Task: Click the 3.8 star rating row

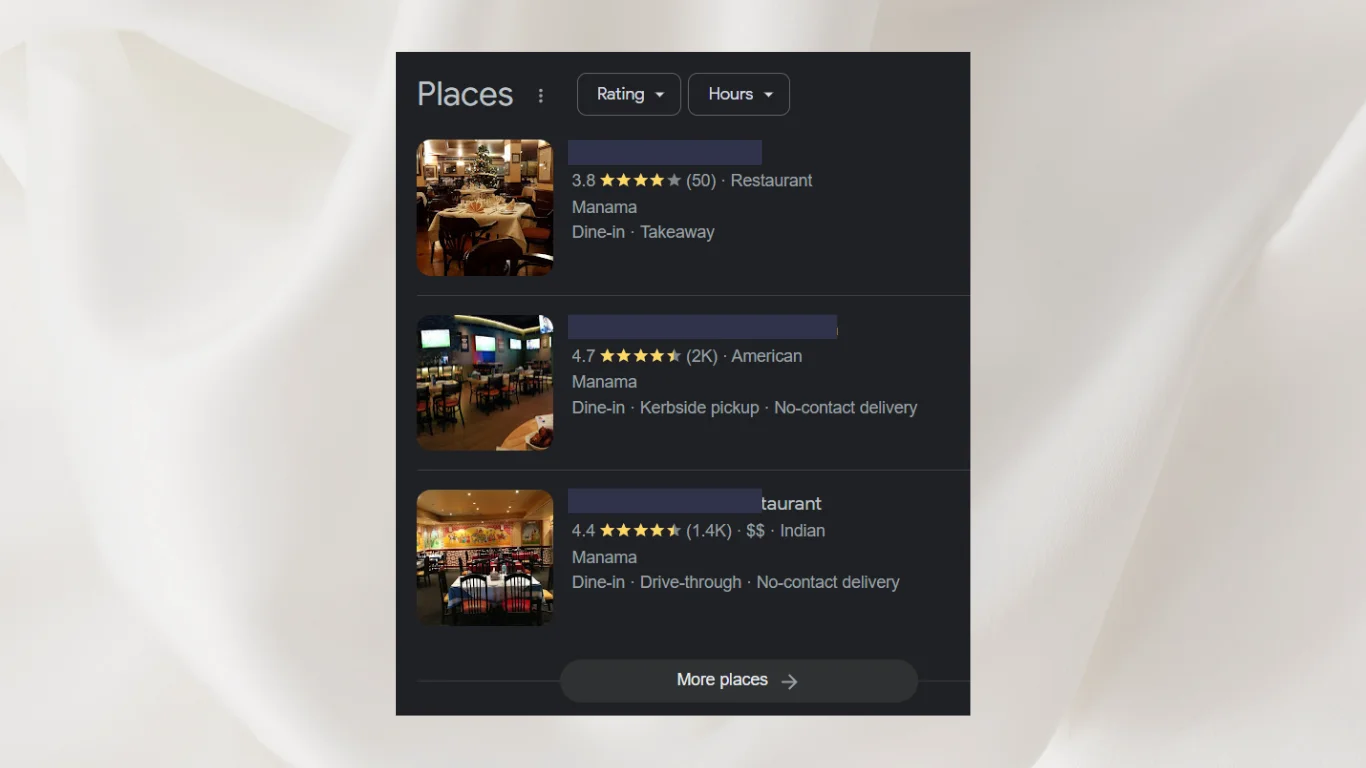Action: [692, 180]
